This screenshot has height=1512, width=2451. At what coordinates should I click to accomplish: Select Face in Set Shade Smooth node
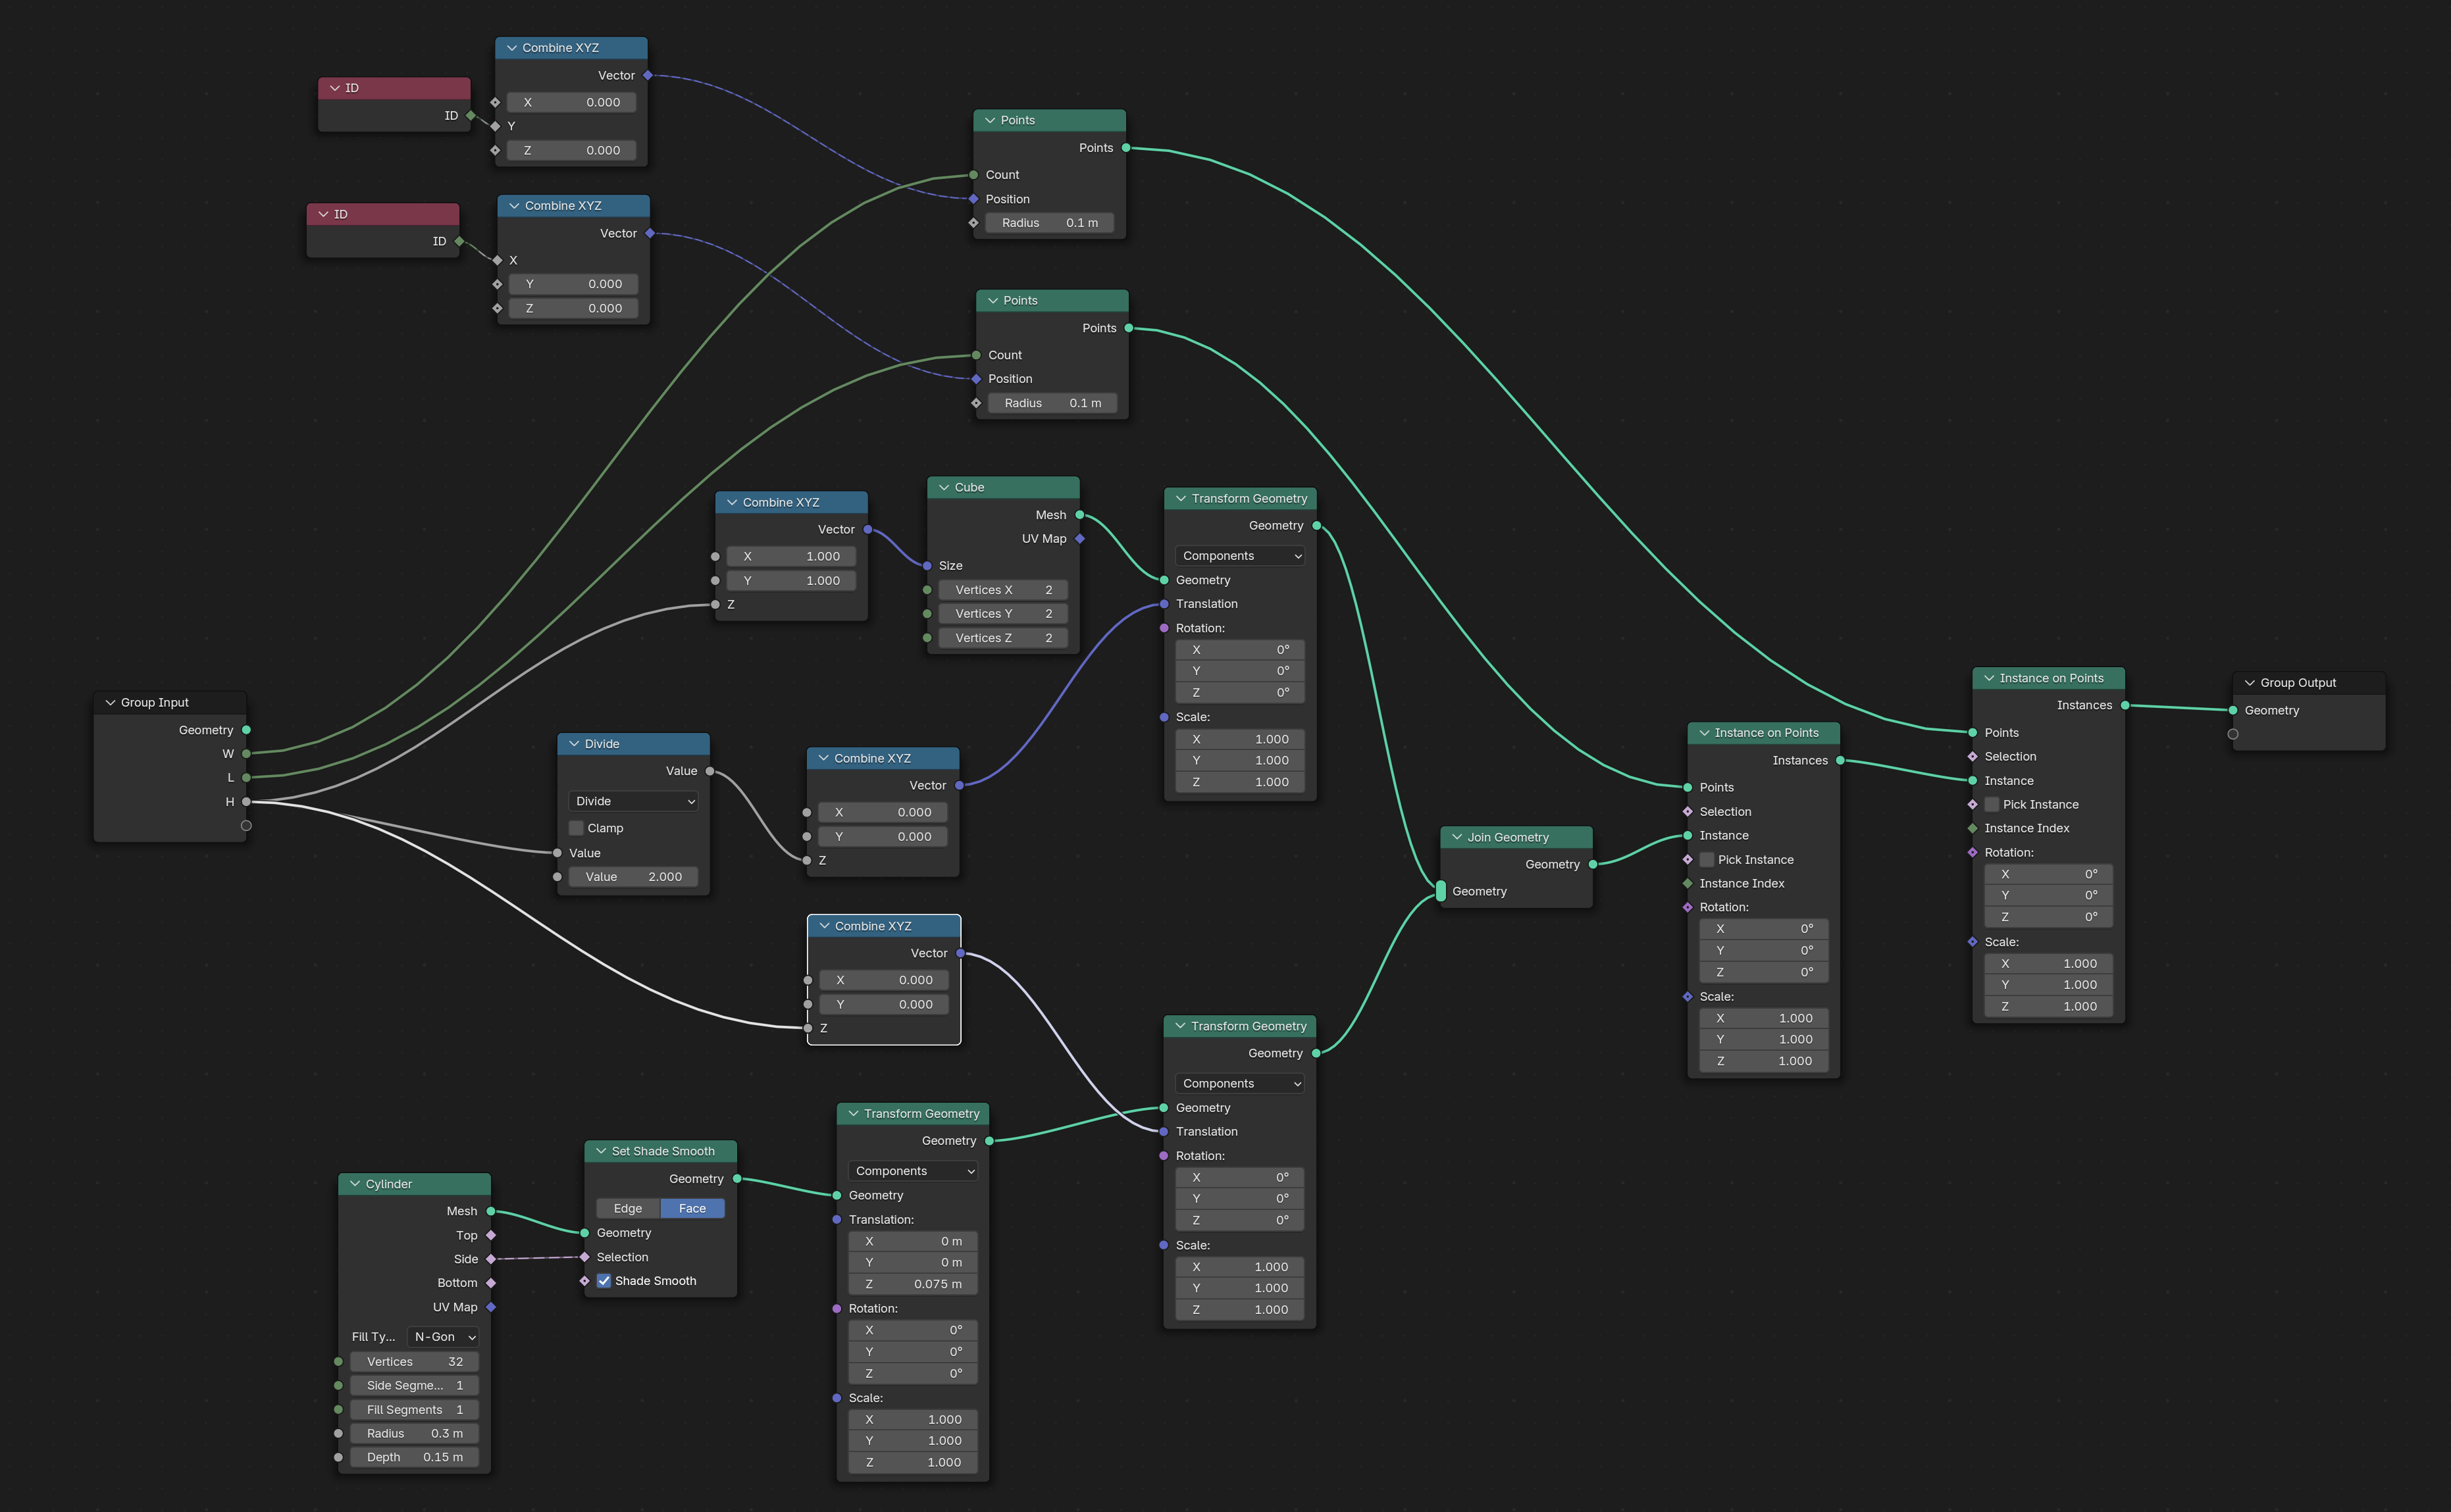tap(692, 1208)
